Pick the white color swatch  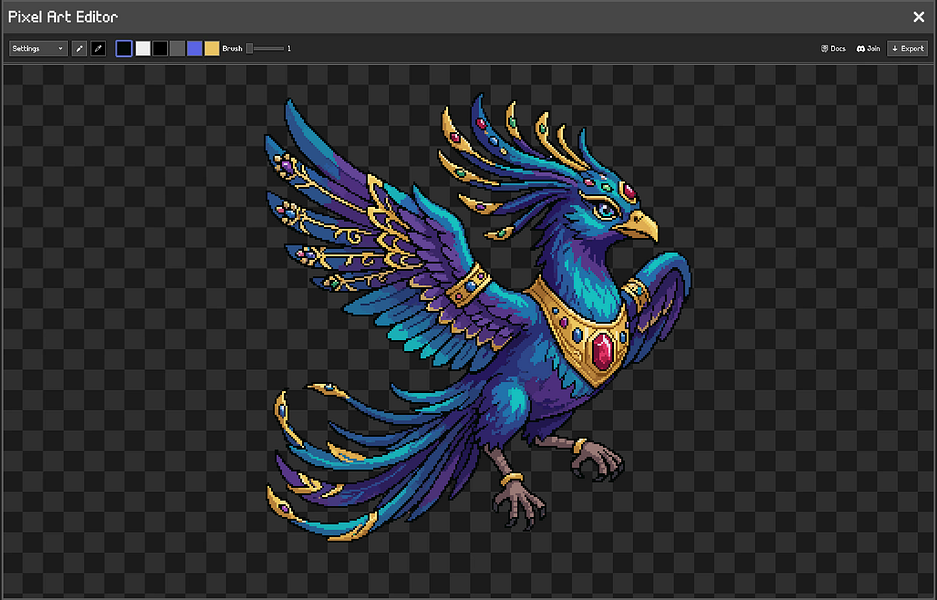(x=143, y=48)
